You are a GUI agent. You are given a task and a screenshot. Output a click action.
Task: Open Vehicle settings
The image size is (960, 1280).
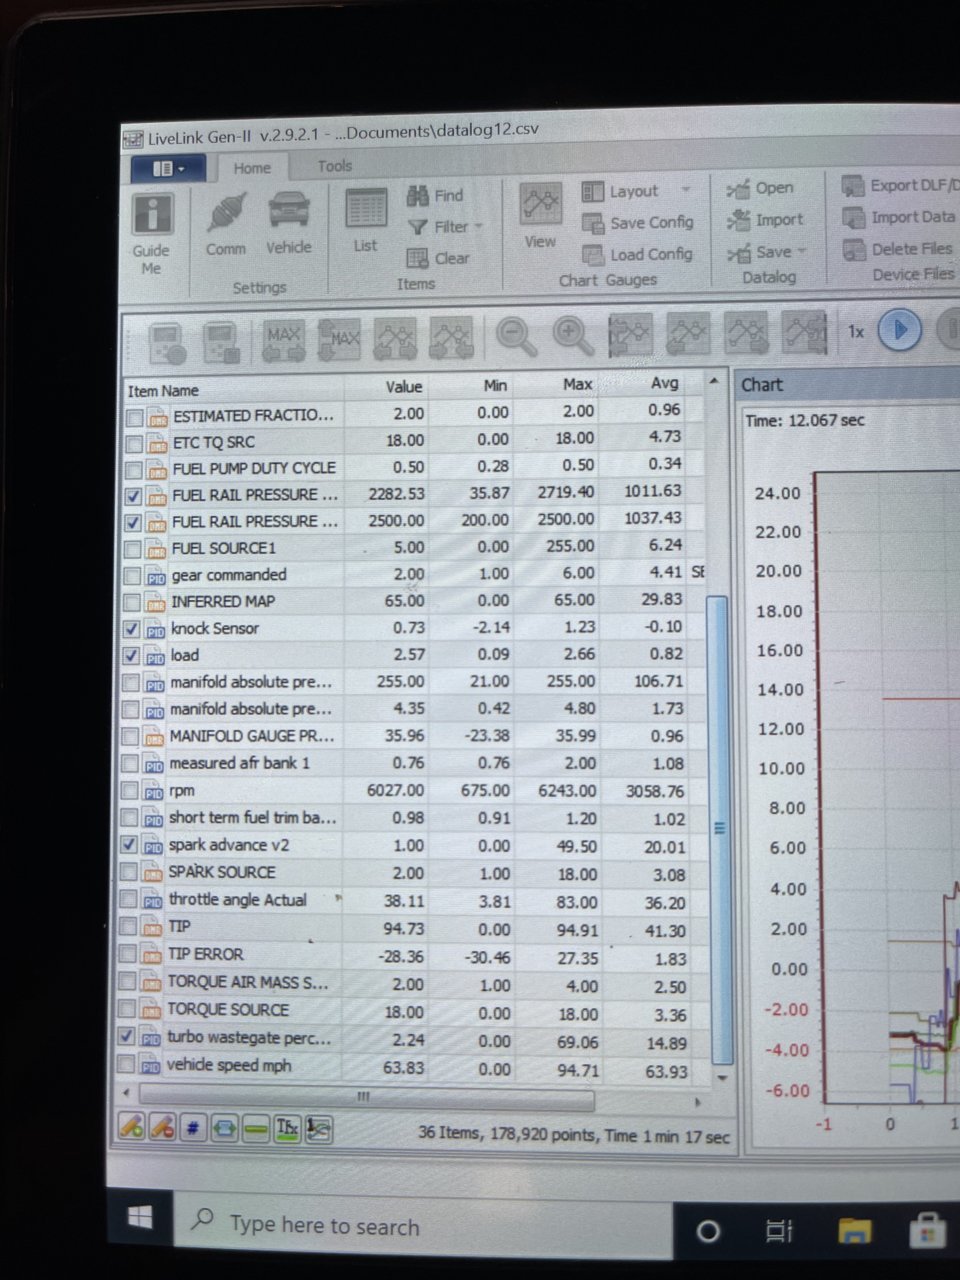(288, 223)
